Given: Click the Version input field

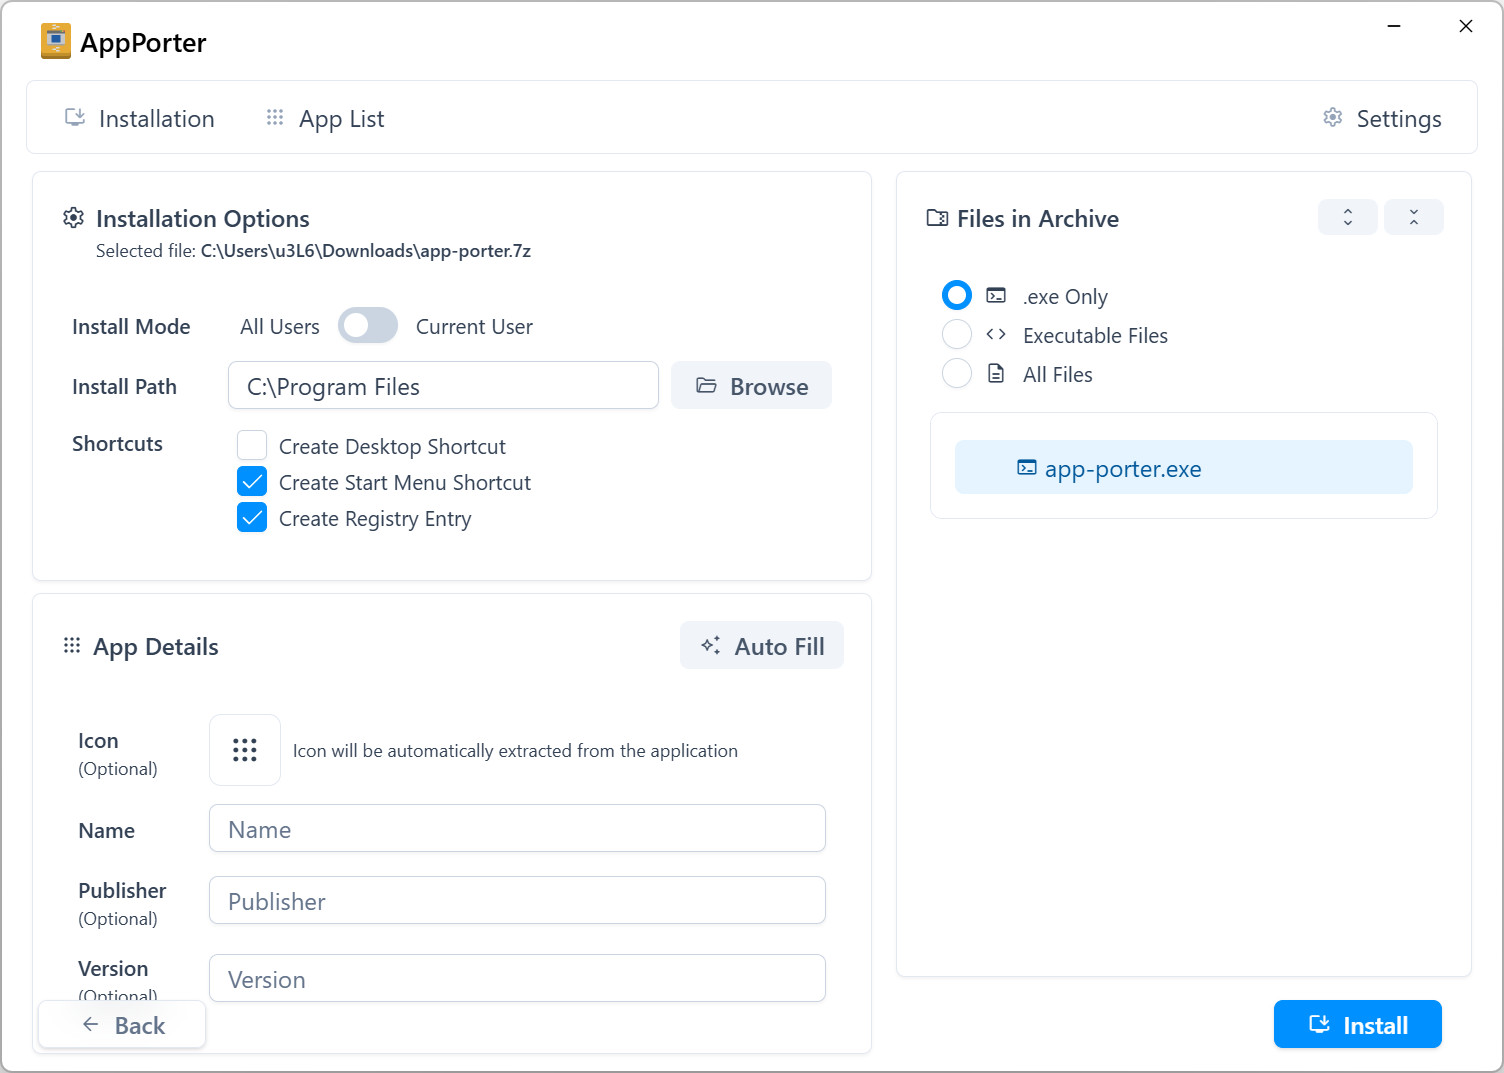Looking at the screenshot, I should [x=517, y=979].
